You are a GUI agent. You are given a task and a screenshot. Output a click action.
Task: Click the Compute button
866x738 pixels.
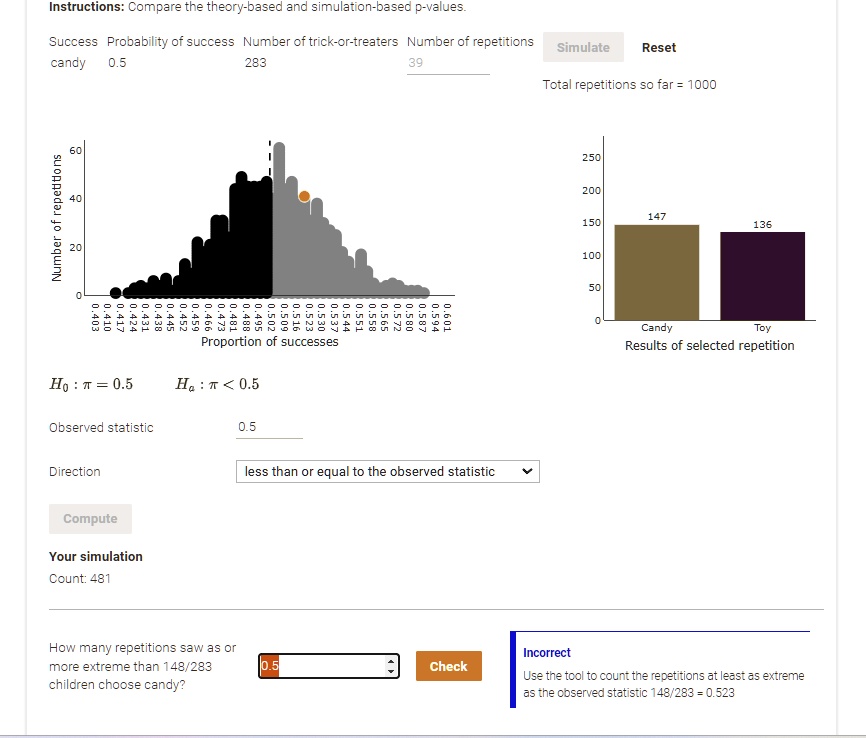coord(90,518)
